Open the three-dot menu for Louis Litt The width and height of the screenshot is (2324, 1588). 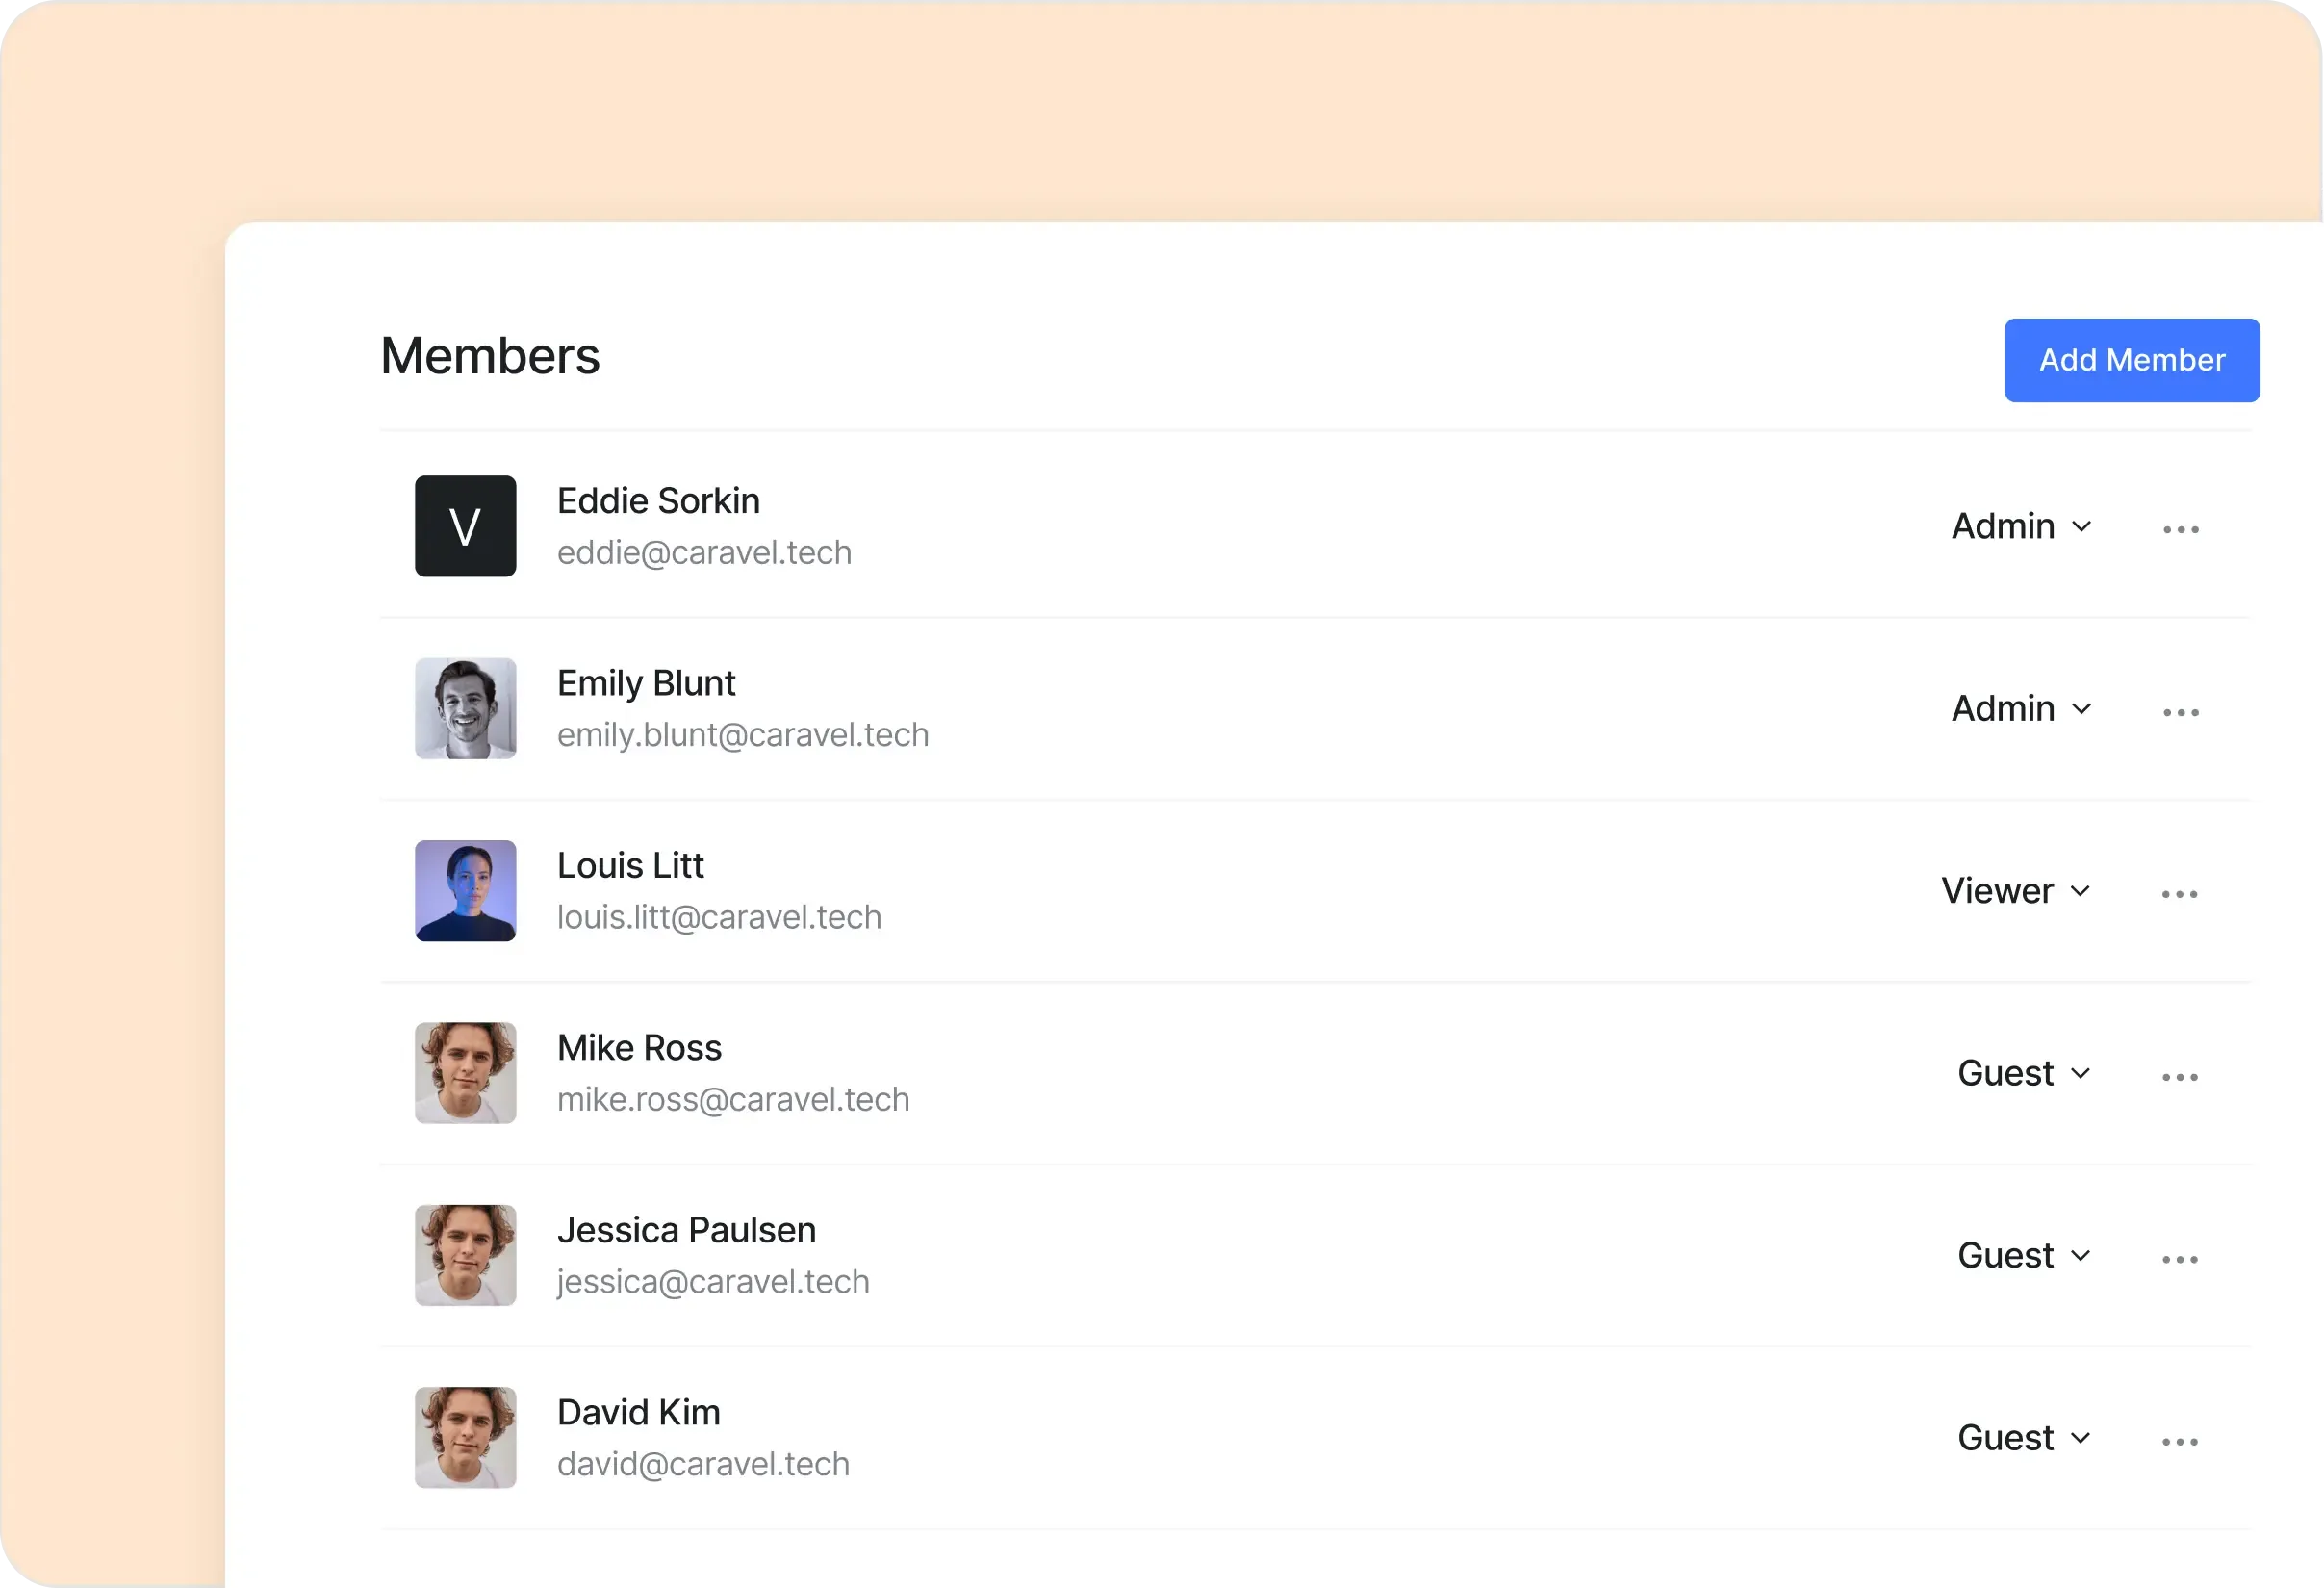(x=2179, y=894)
